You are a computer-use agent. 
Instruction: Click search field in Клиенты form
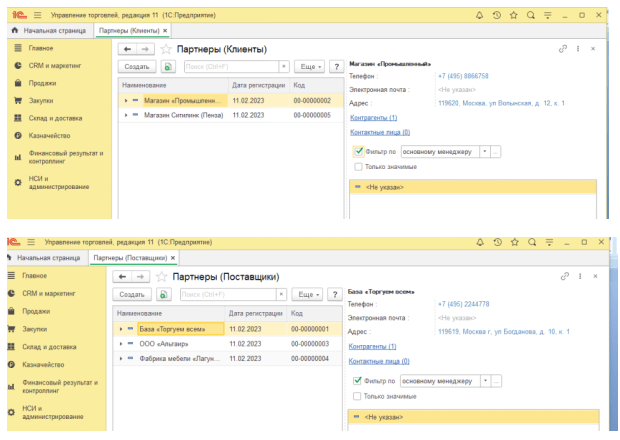231,66
